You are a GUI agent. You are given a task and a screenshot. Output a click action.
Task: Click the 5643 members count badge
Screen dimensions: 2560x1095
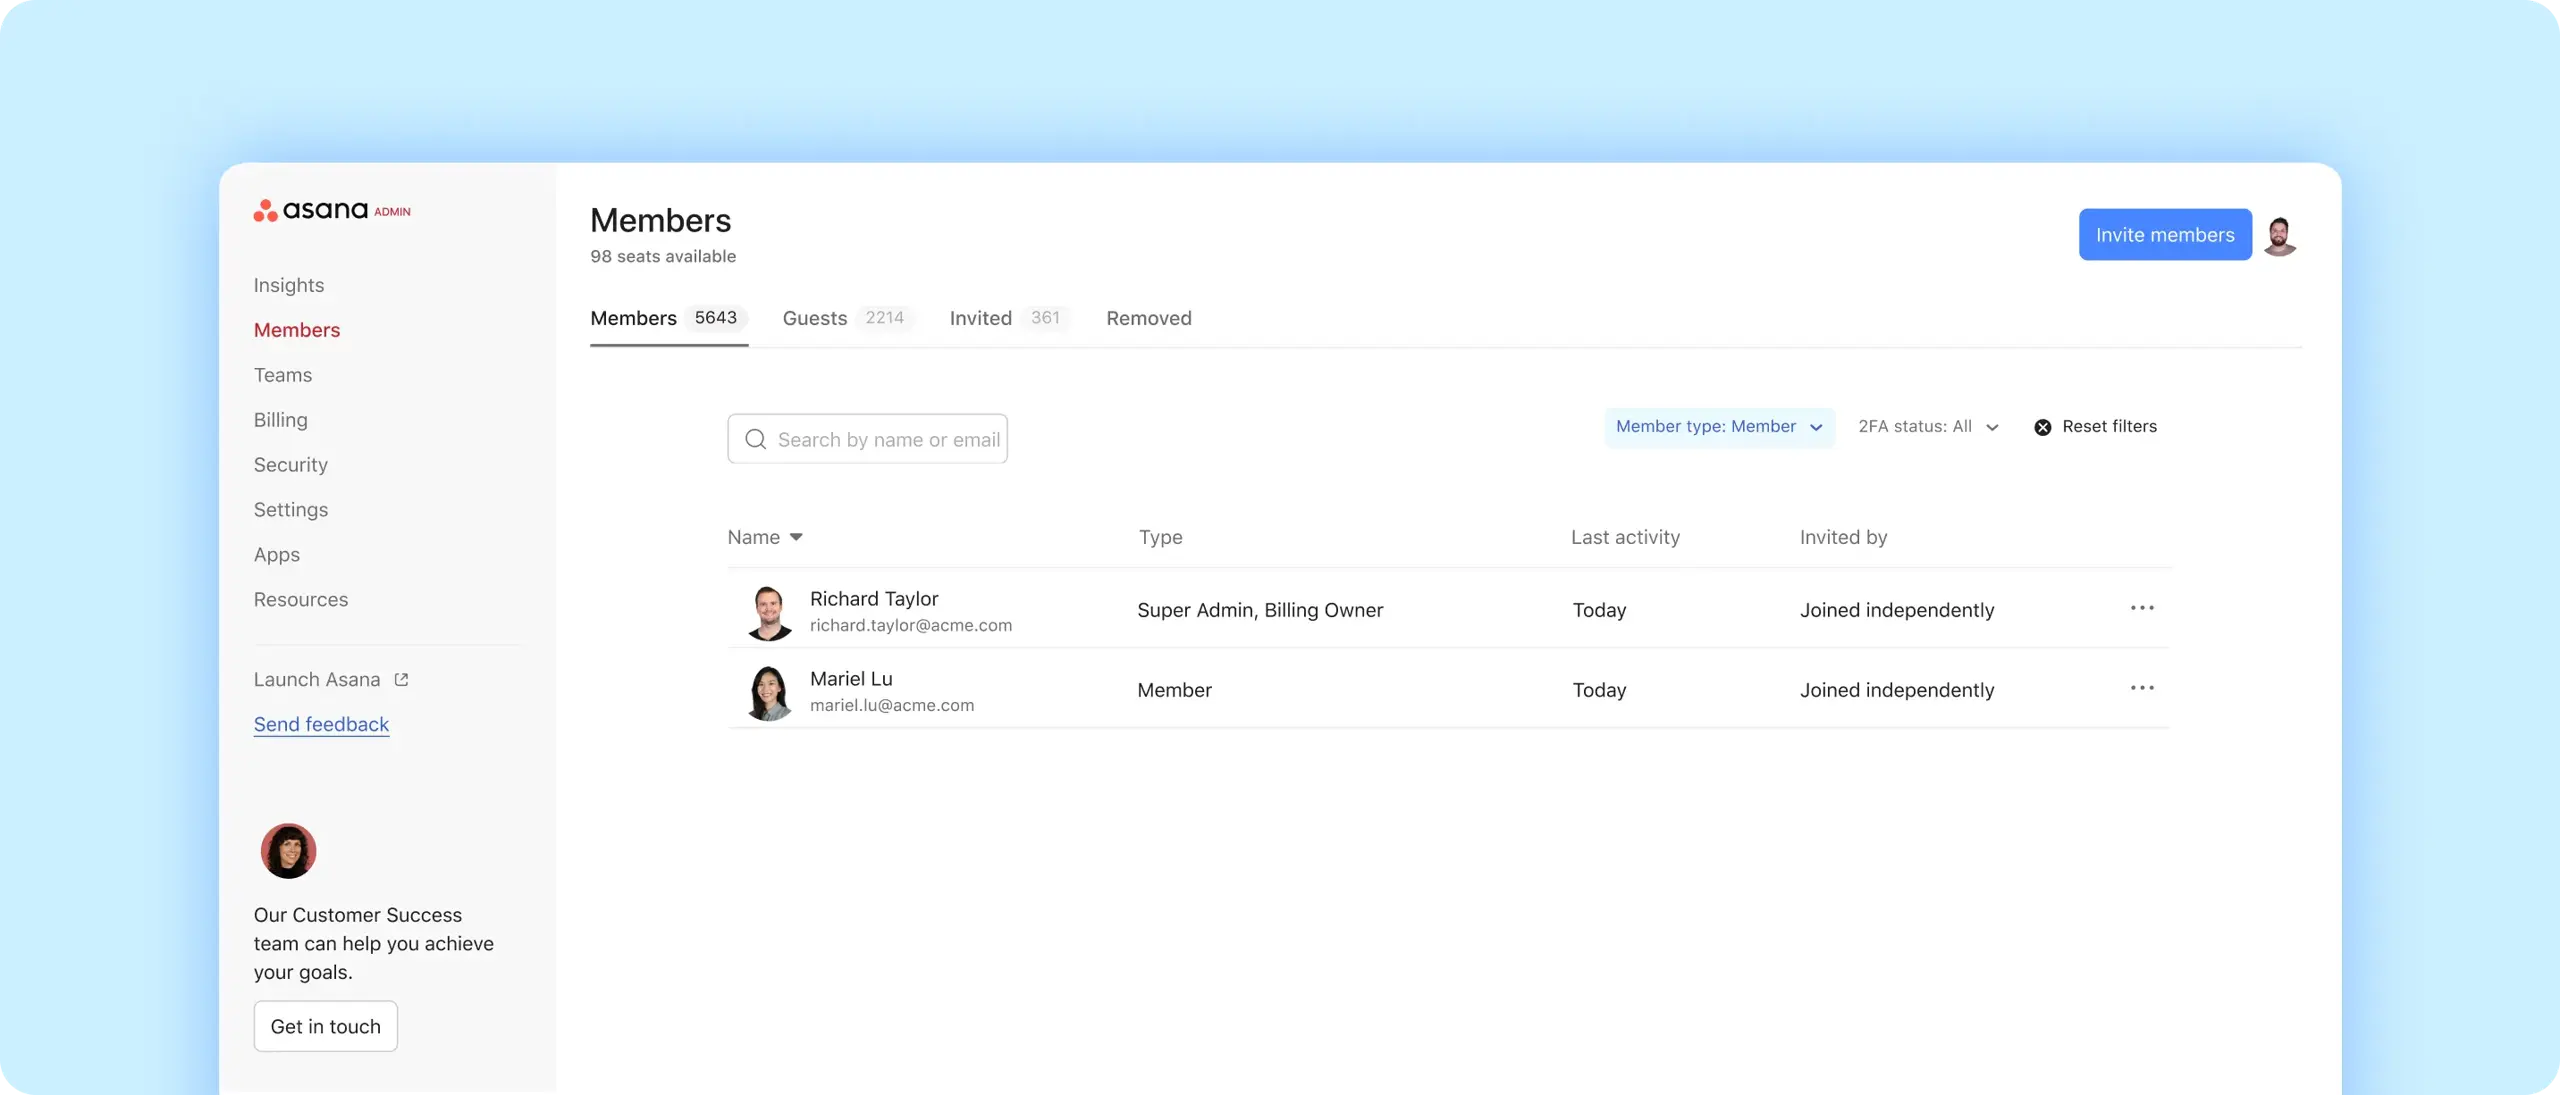pos(716,318)
